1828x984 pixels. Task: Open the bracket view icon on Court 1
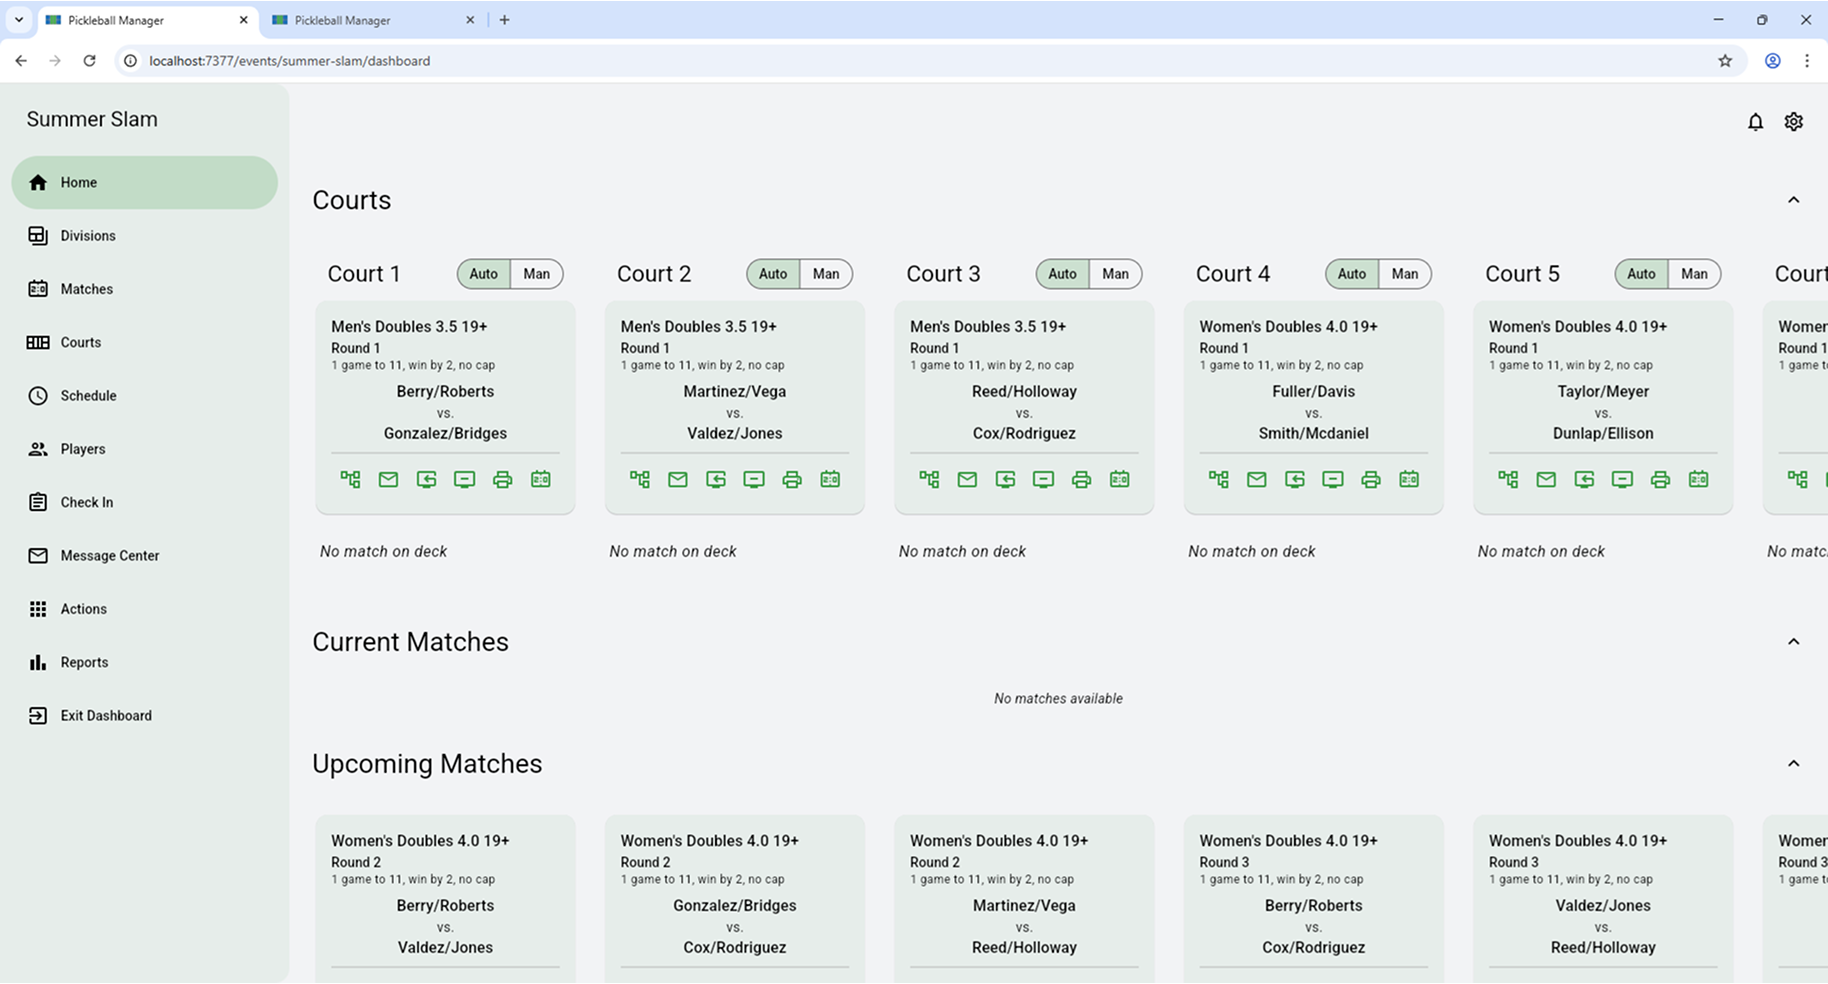tap(350, 479)
